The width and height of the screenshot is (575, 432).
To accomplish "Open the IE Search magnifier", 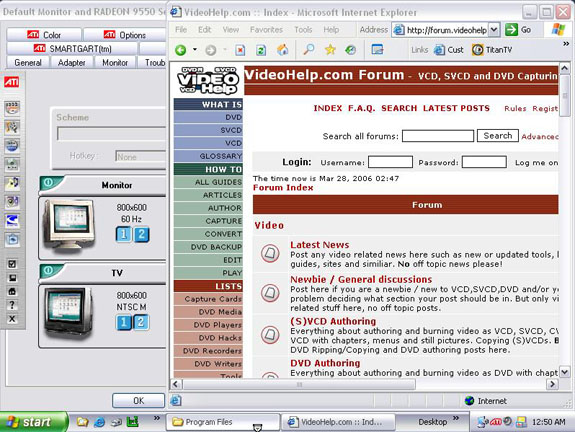I will 309,49.
